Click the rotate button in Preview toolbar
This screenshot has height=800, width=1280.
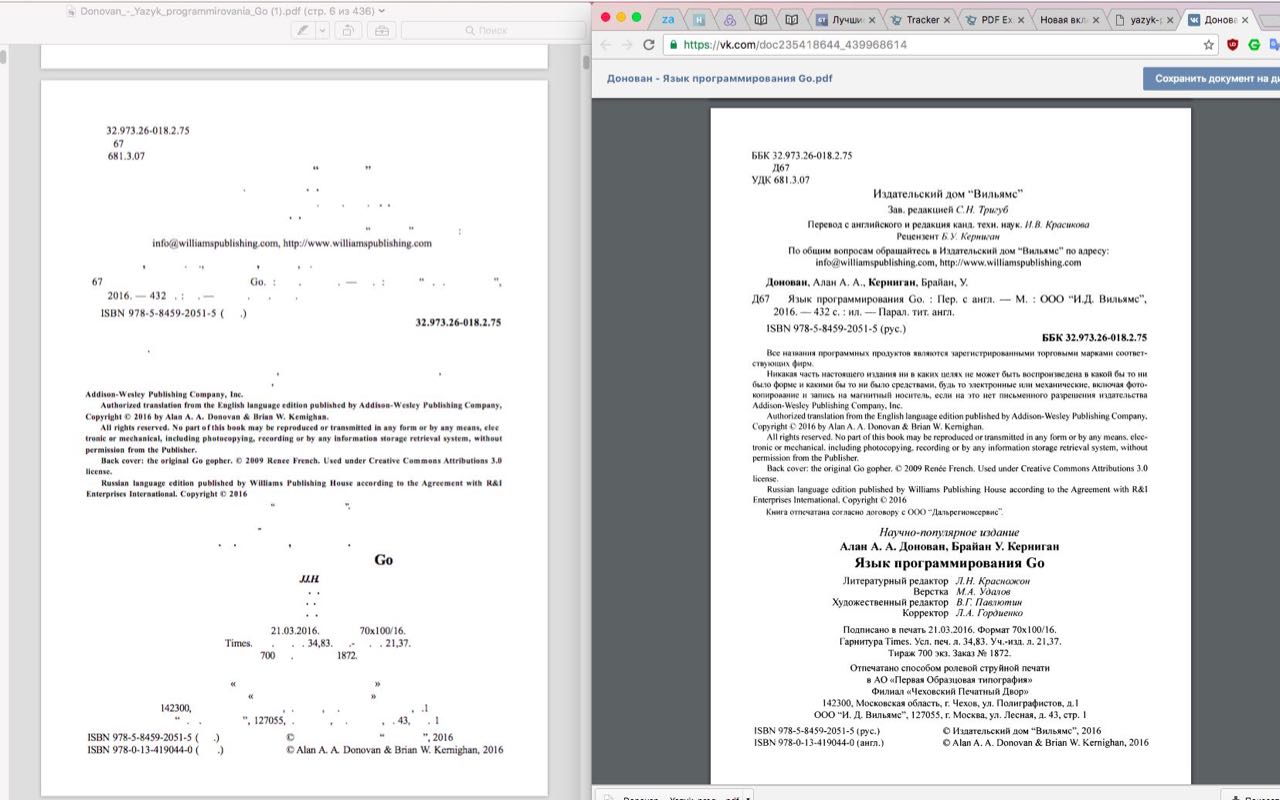(x=347, y=30)
